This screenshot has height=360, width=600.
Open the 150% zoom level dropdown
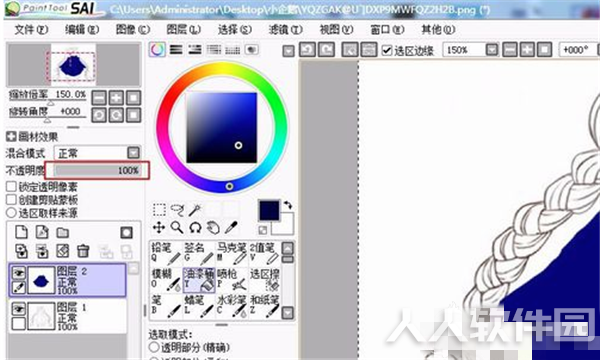(x=492, y=50)
